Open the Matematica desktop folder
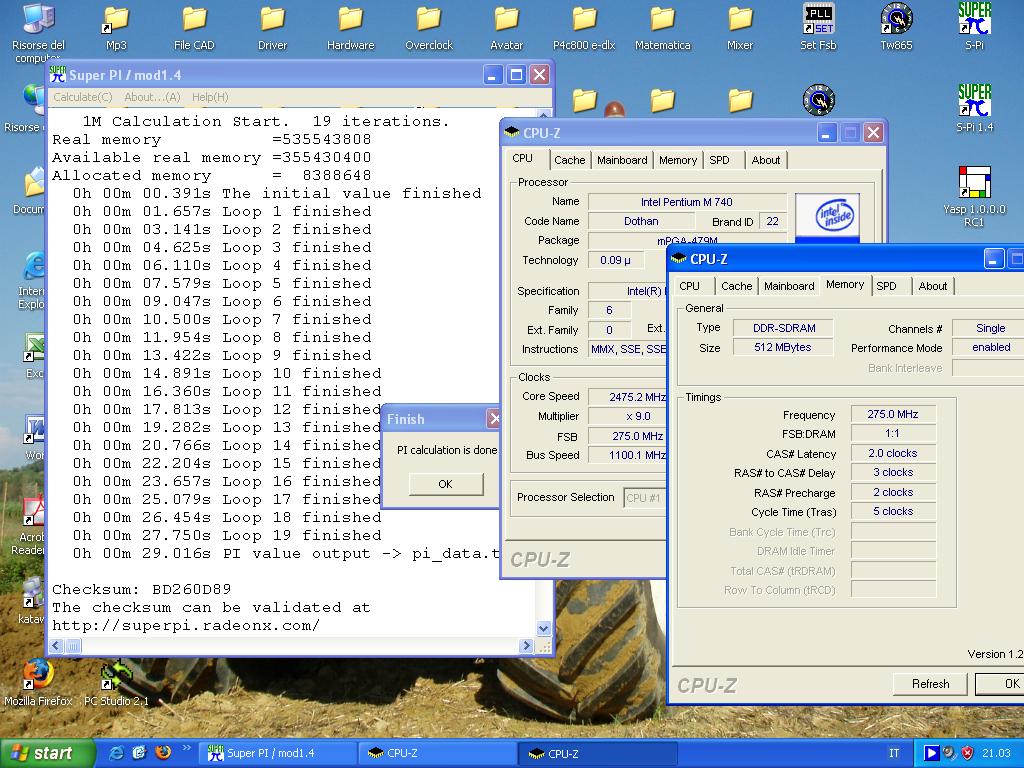Image resolution: width=1024 pixels, height=768 pixels. (662, 27)
